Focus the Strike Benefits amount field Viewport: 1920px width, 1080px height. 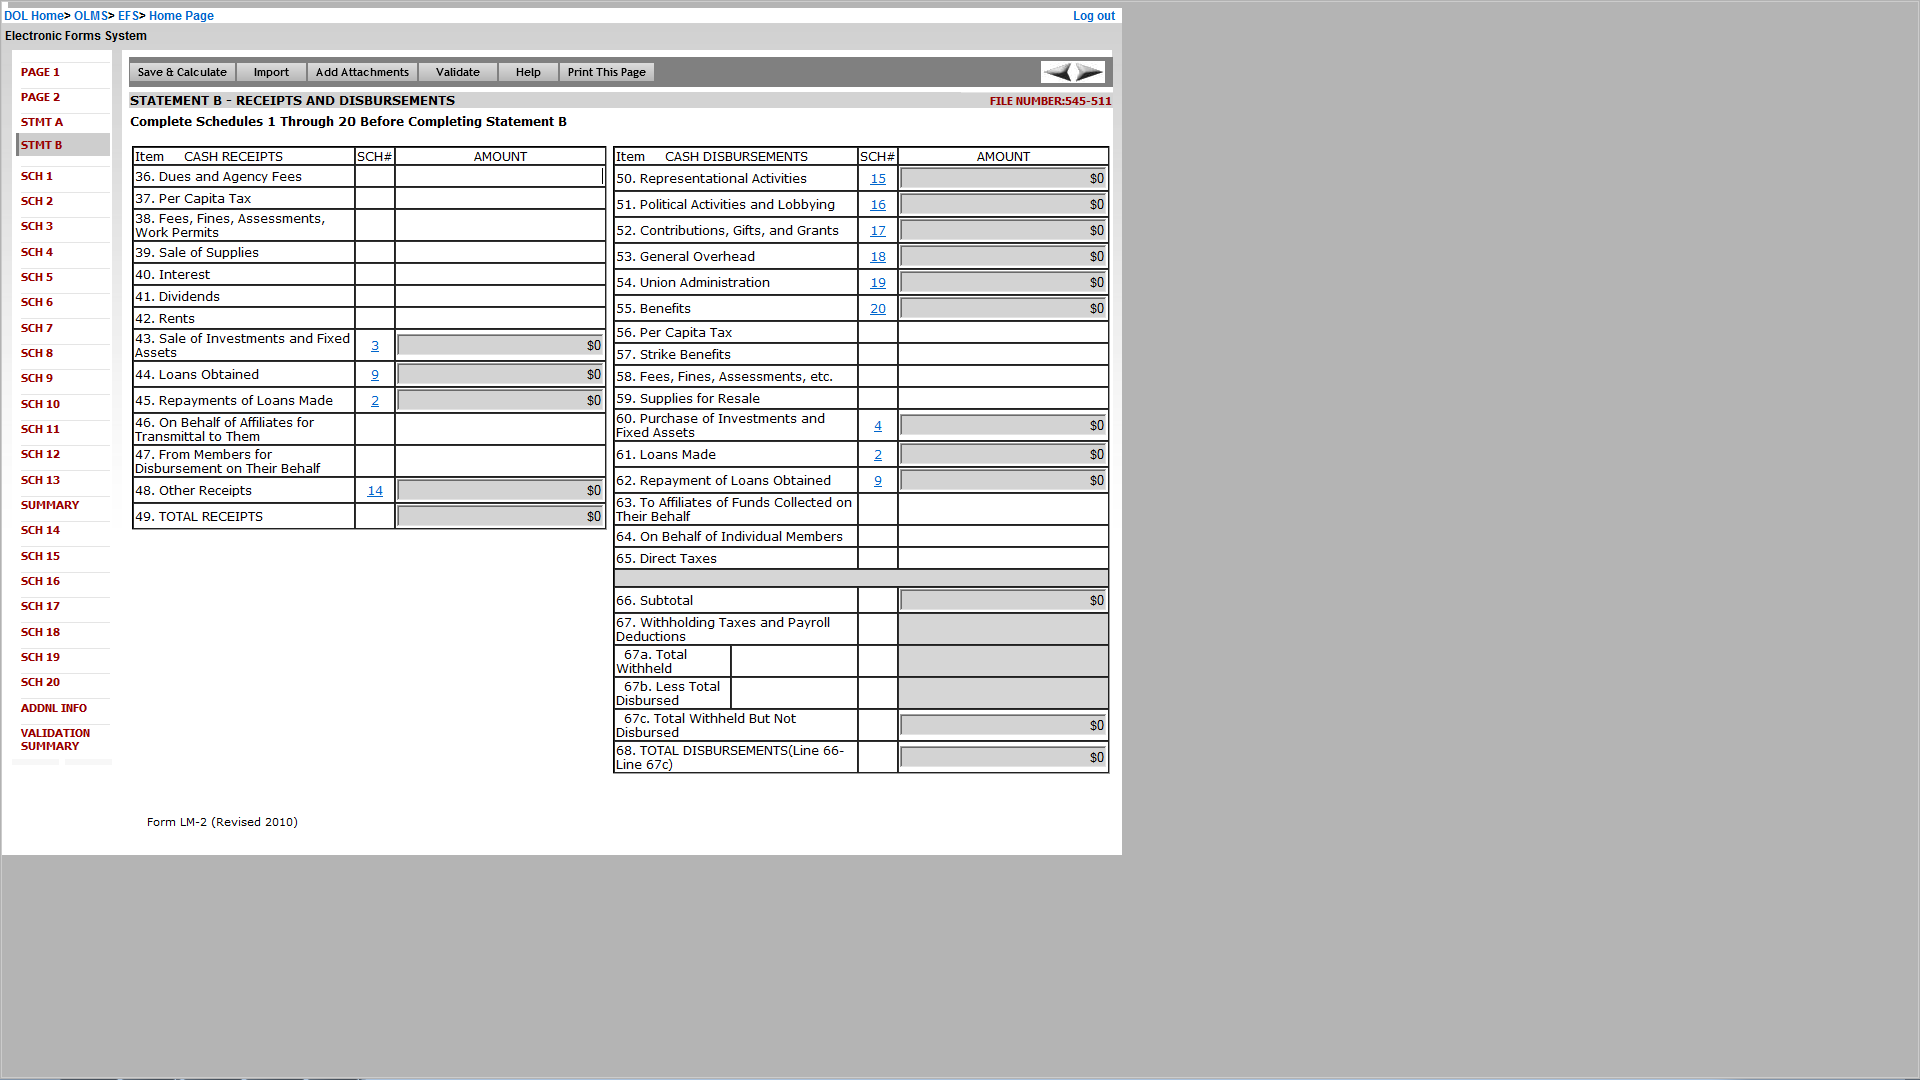tap(1002, 355)
